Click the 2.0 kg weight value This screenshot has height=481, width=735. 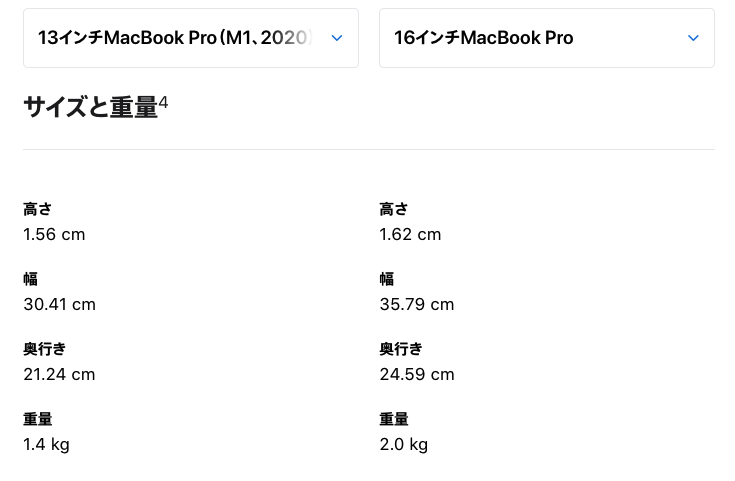pos(404,444)
